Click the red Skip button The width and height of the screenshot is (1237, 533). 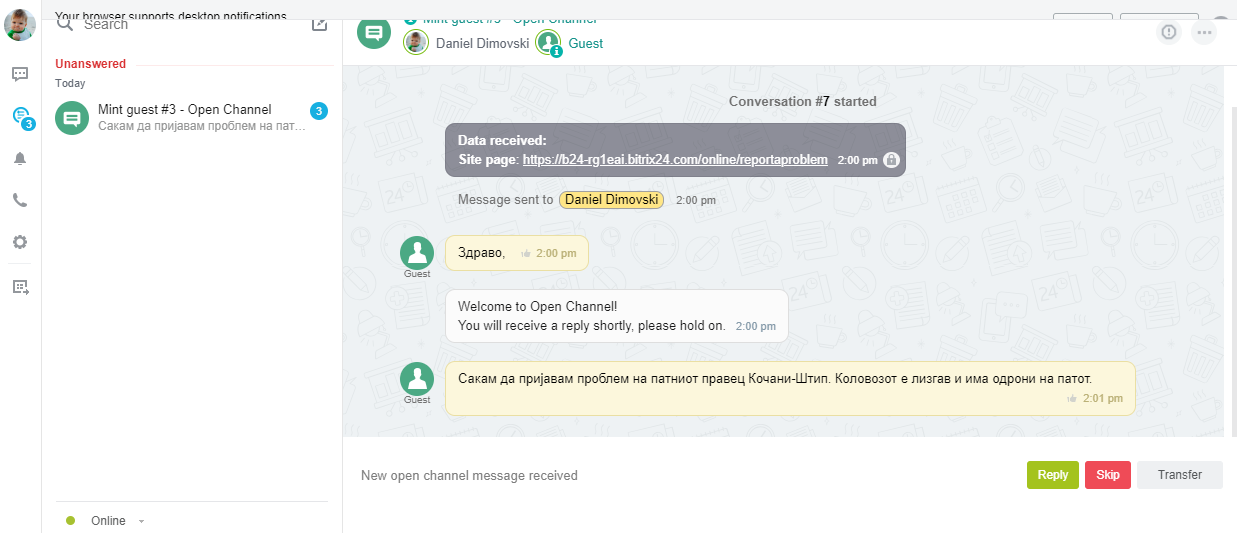coord(1107,475)
